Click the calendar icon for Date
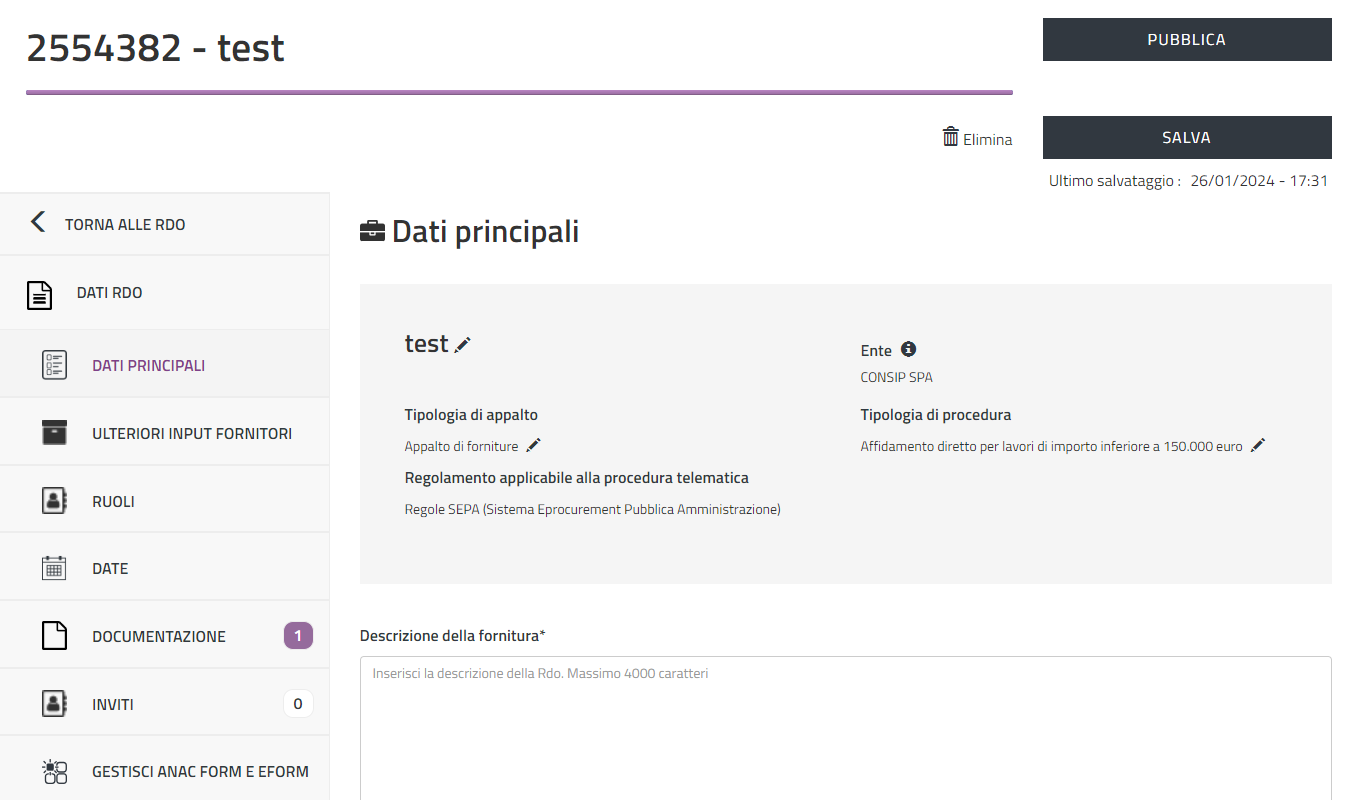Viewport: 1351px width, 800px height. tap(54, 568)
